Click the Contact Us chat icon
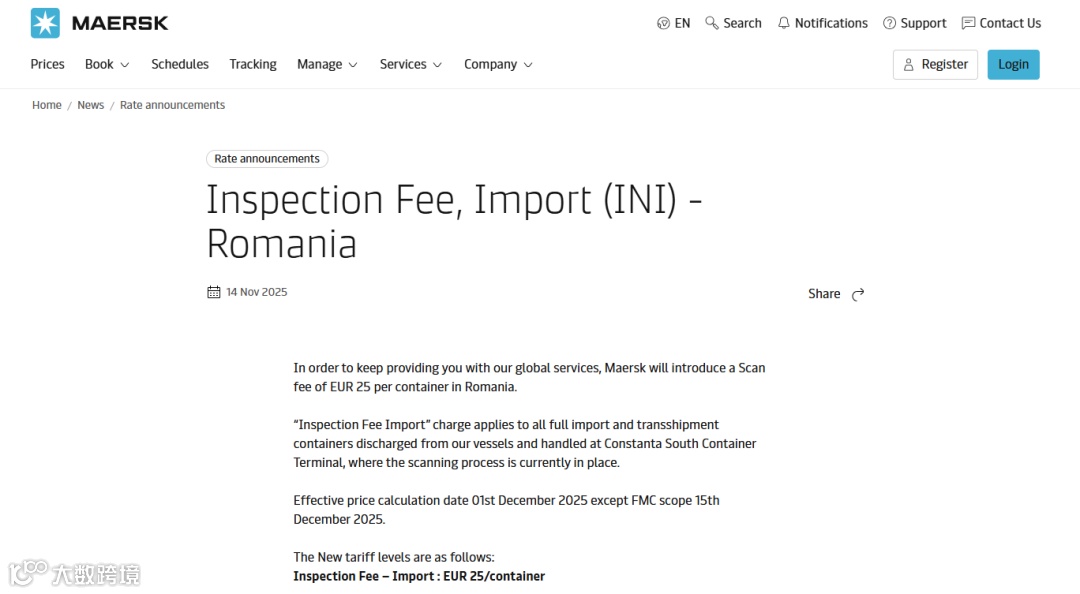The image size is (1080, 594). pyautogui.click(x=968, y=23)
